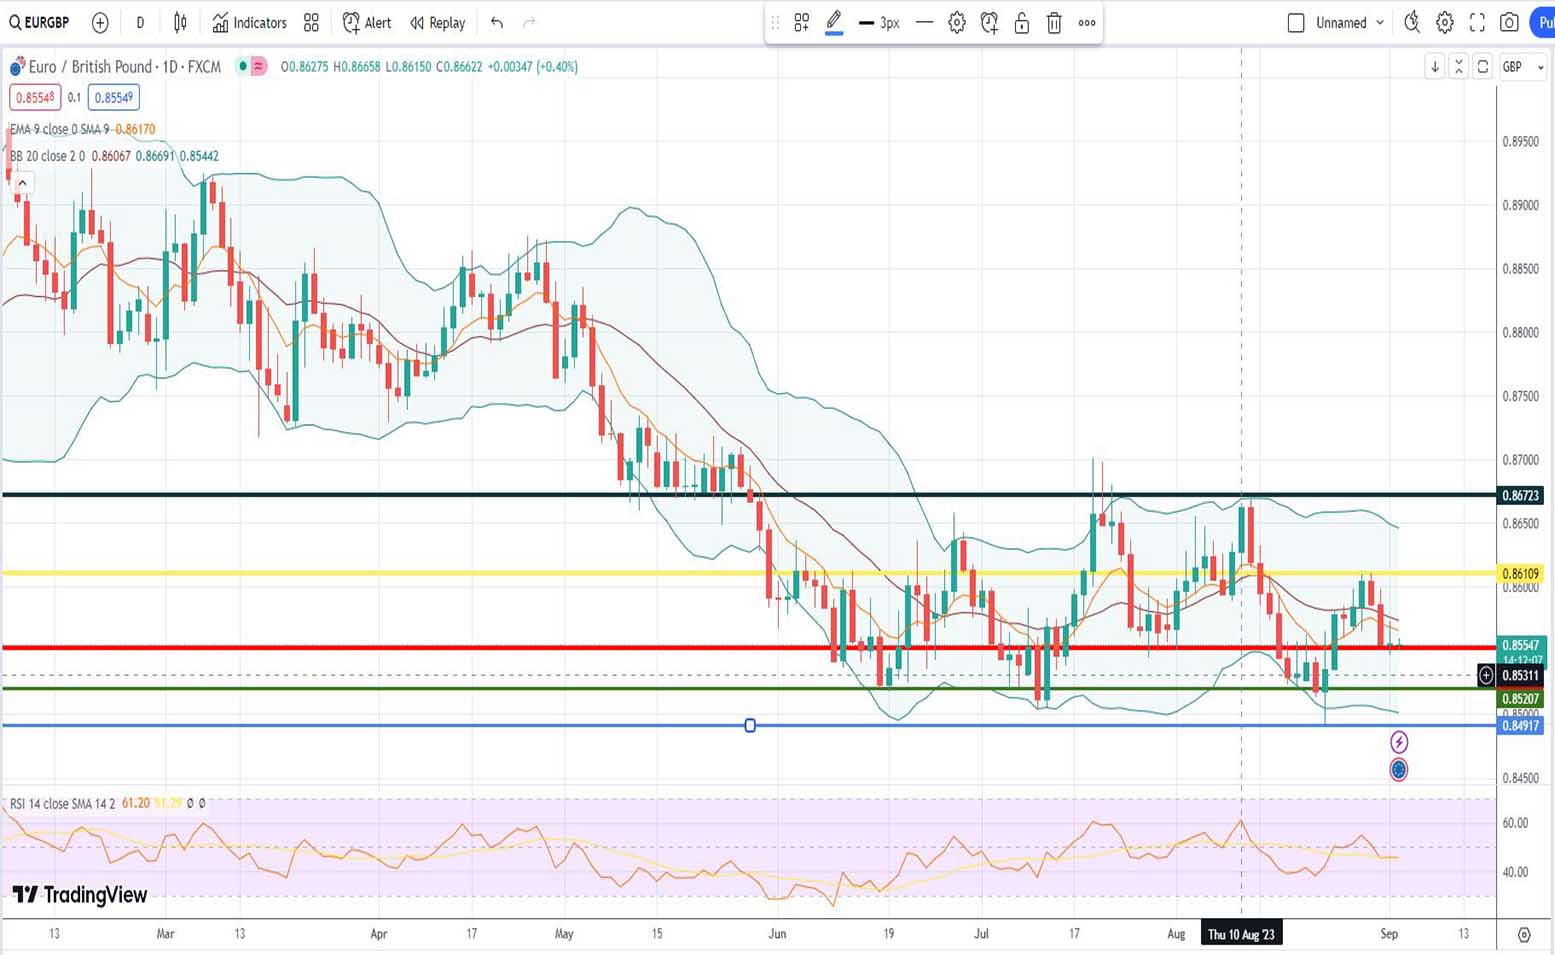Start bar Replay mode
Viewport: 1555px width, 955px height.
(438, 22)
